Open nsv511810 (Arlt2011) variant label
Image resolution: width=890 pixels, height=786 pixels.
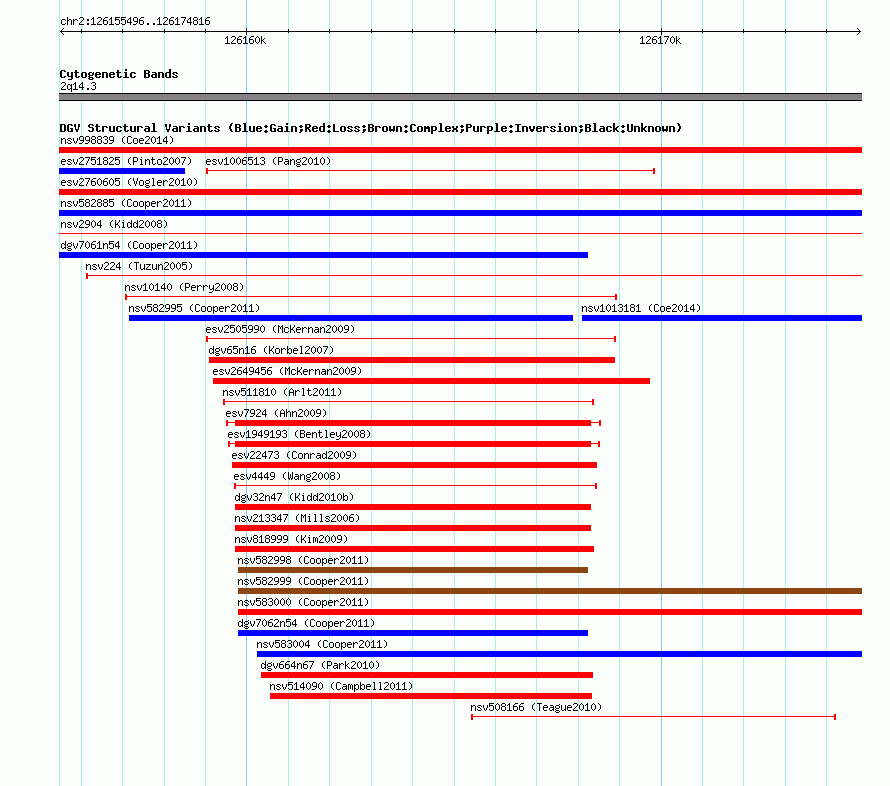pyautogui.click(x=282, y=392)
